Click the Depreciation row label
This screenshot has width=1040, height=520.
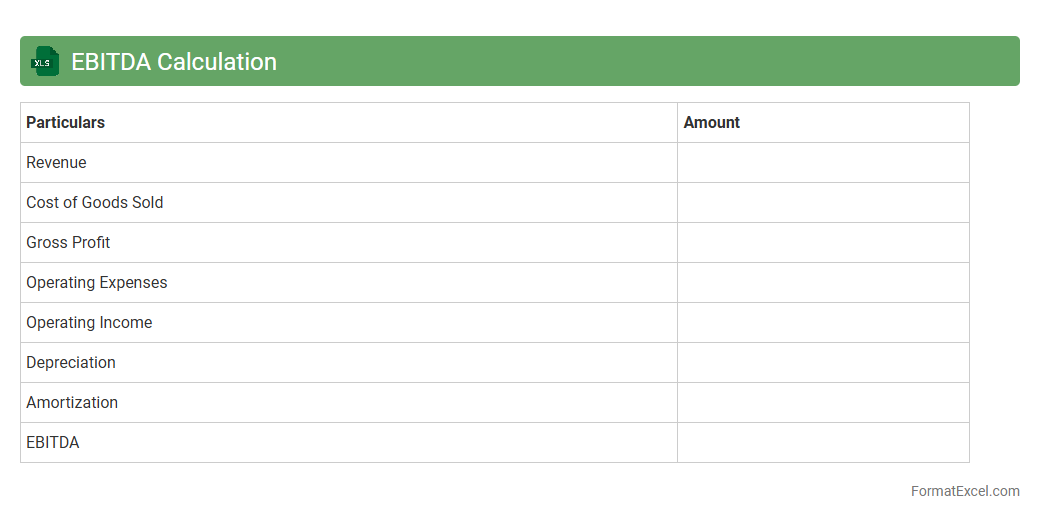tap(70, 363)
